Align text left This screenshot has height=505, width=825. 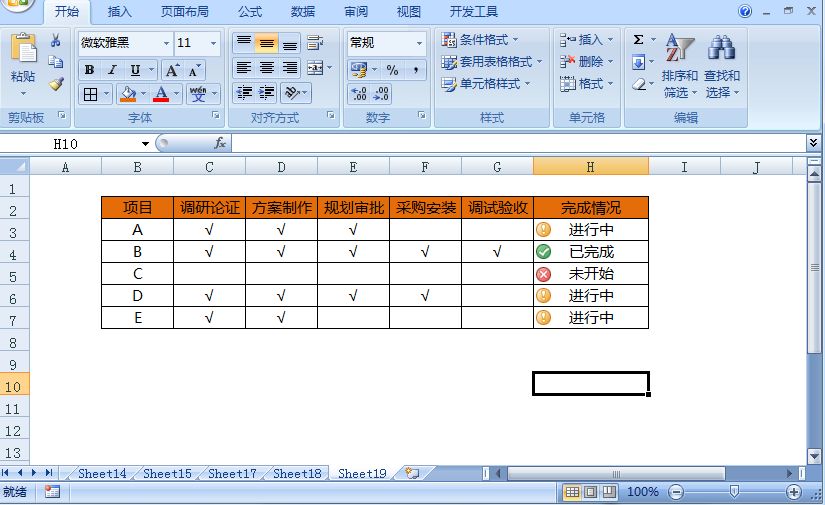[244, 67]
